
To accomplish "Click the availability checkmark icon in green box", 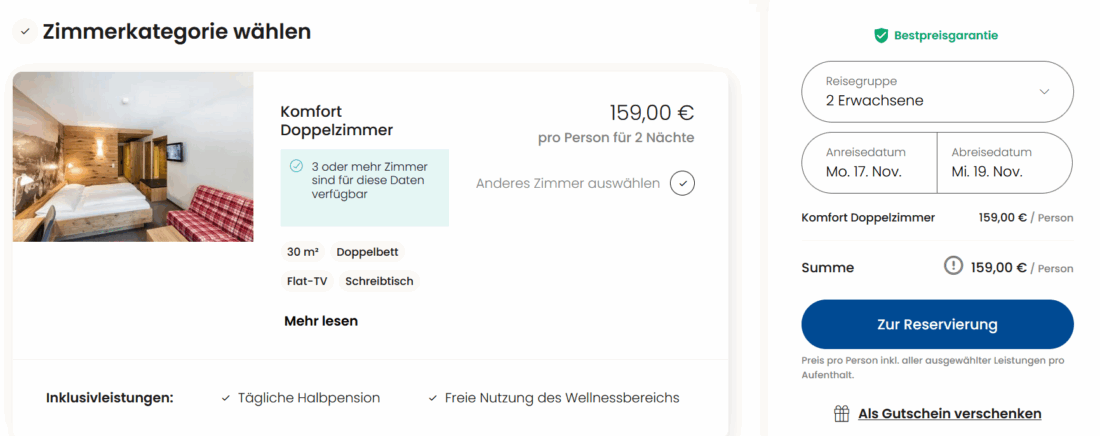I will (x=296, y=166).
